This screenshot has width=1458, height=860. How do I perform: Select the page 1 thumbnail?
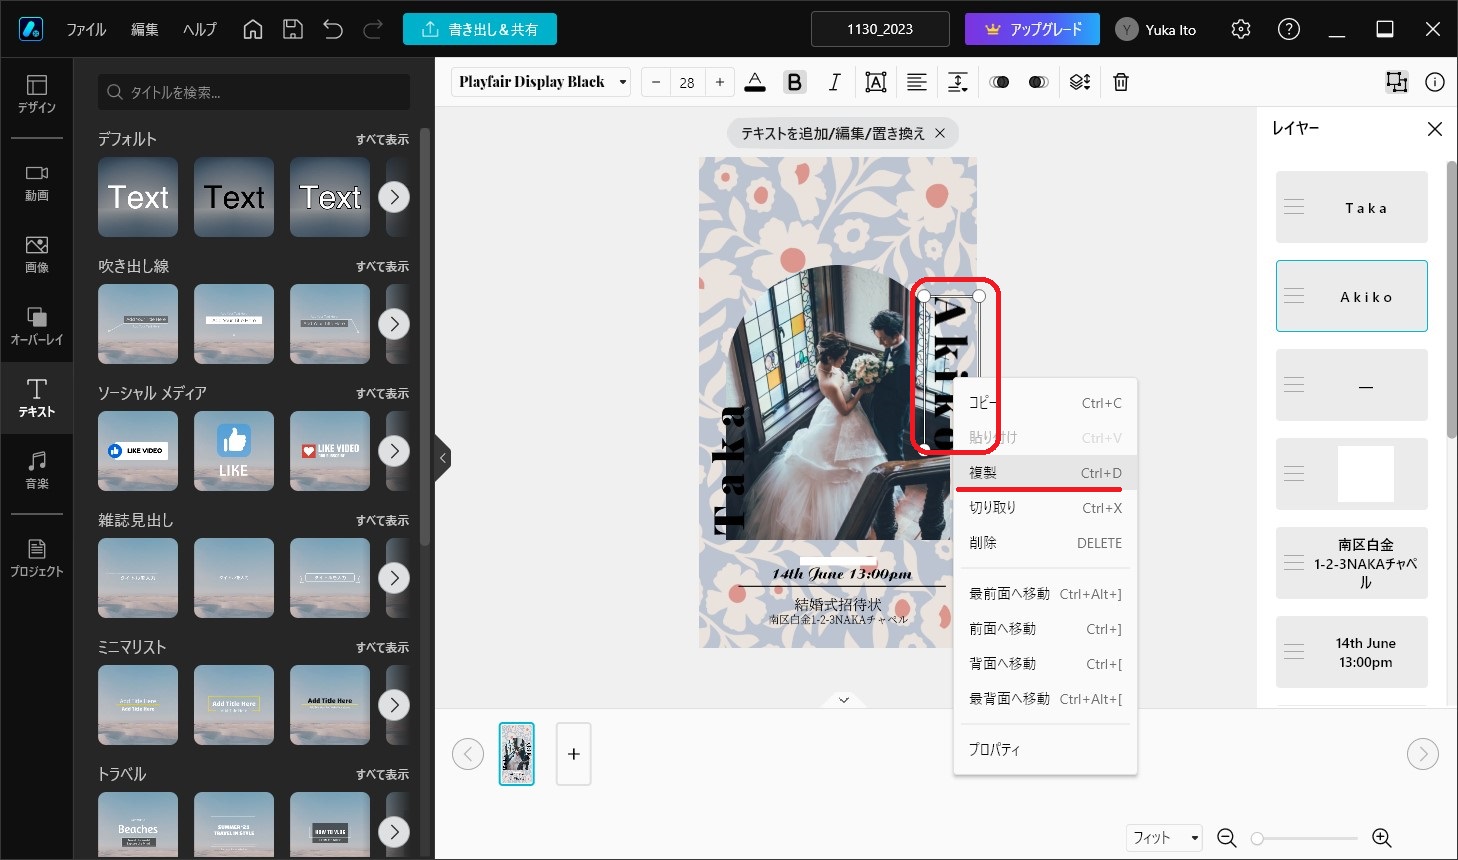click(517, 754)
